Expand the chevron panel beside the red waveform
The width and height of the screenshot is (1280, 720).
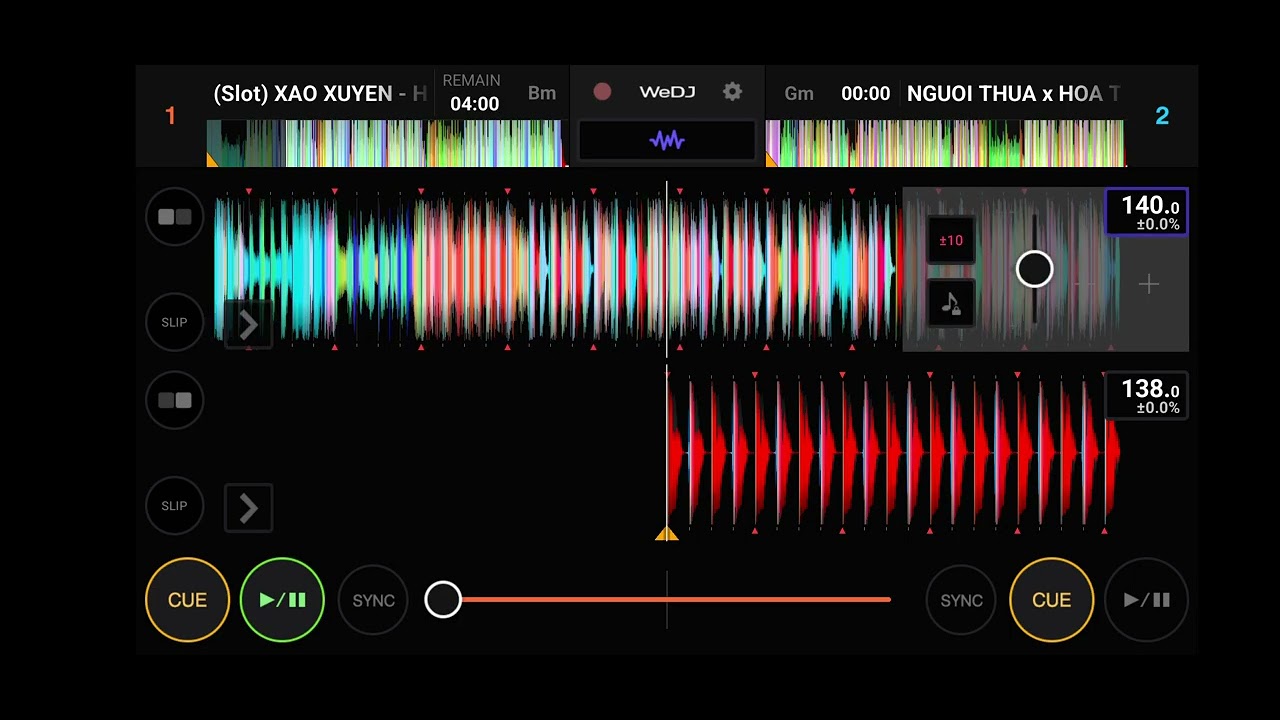pyautogui.click(x=249, y=509)
